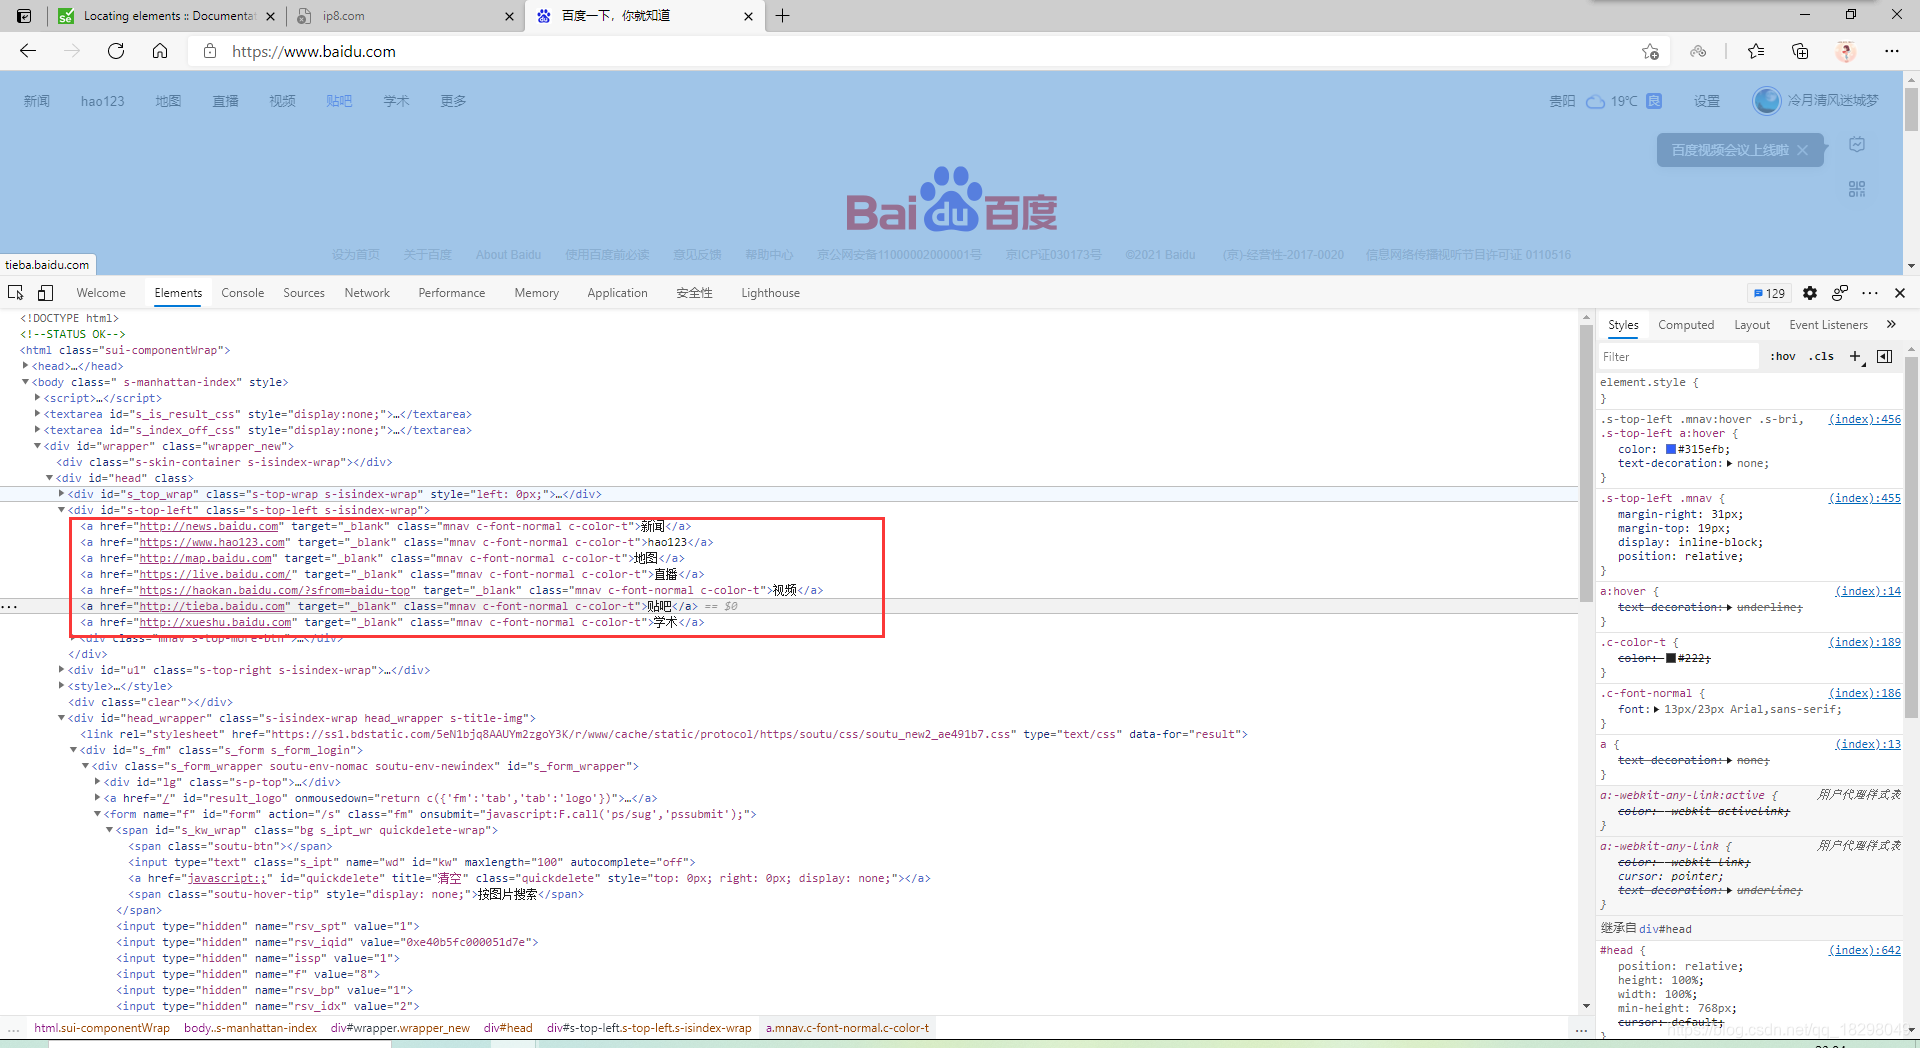This screenshot has width=1920, height=1048.
Task: Toggle the :hov element state panel
Action: click(1783, 356)
